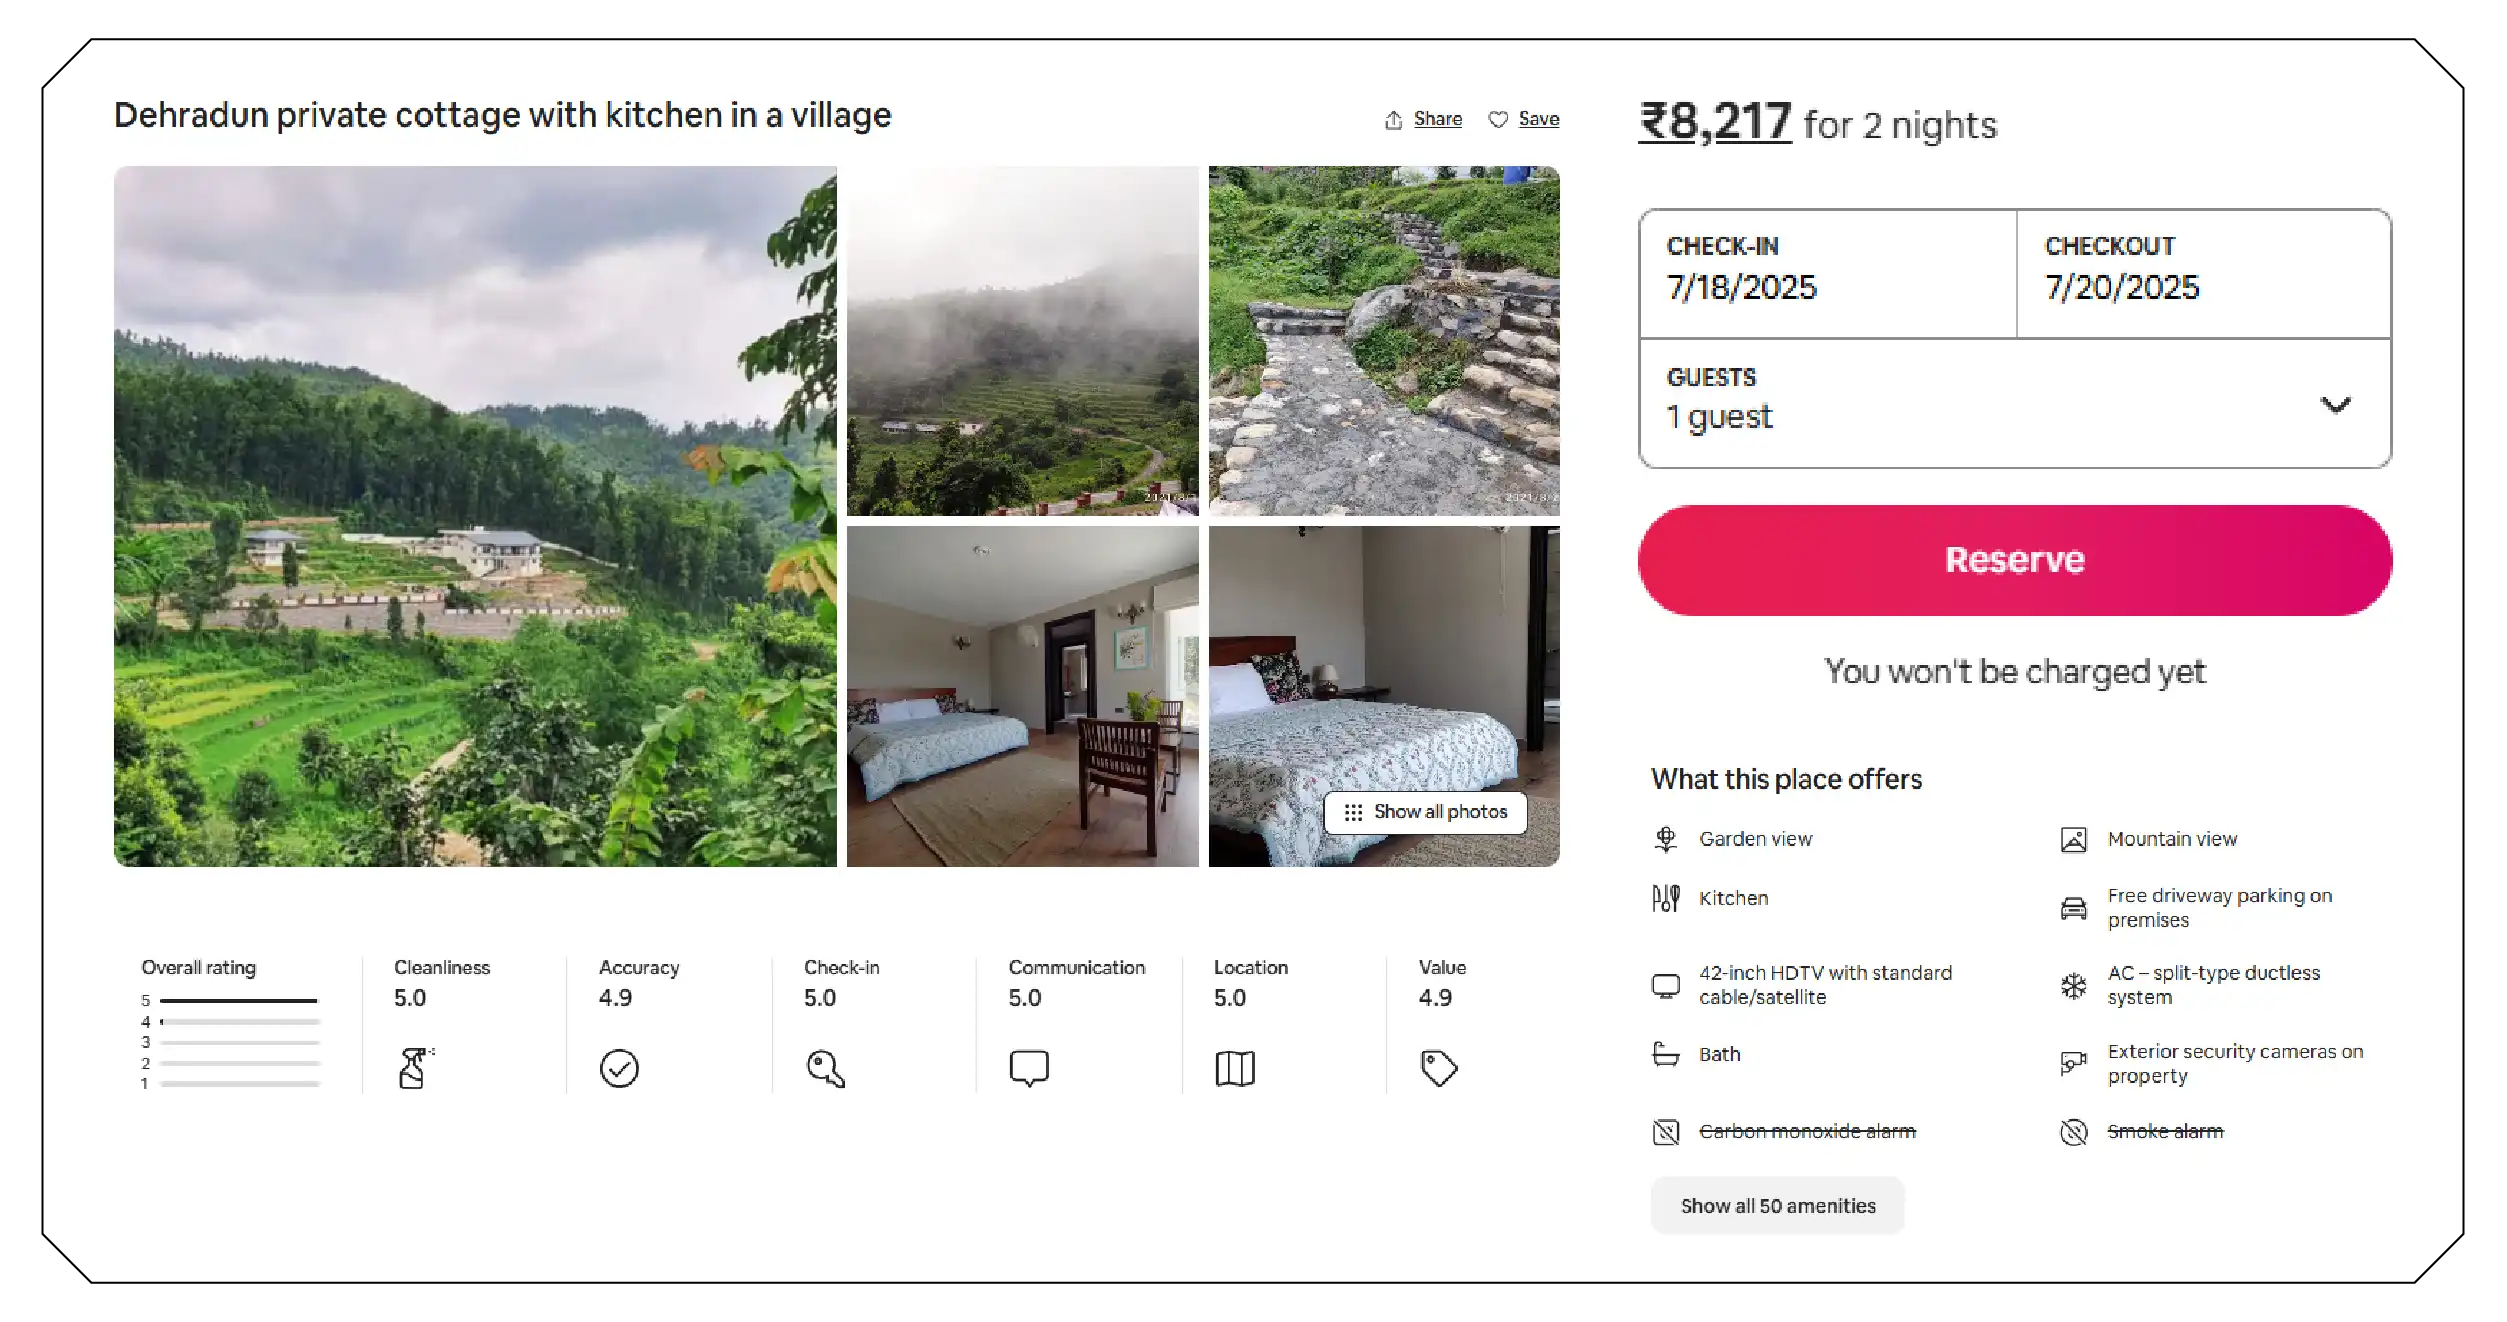Image resolution: width=2507 pixels, height=1322 pixels.
Task: Click the cleanliness spray bottle icon
Action: pos(414,1068)
